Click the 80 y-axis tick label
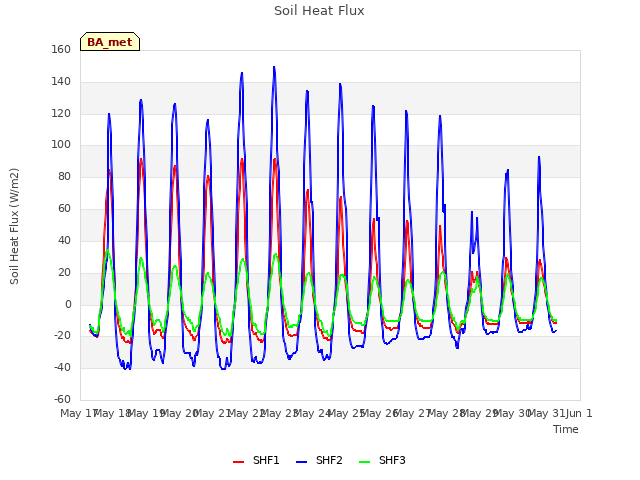The height and width of the screenshot is (480, 640). pos(64,176)
